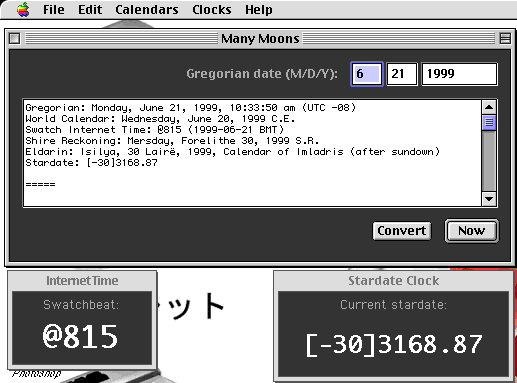Click the scroll up arrow in results

click(x=489, y=107)
